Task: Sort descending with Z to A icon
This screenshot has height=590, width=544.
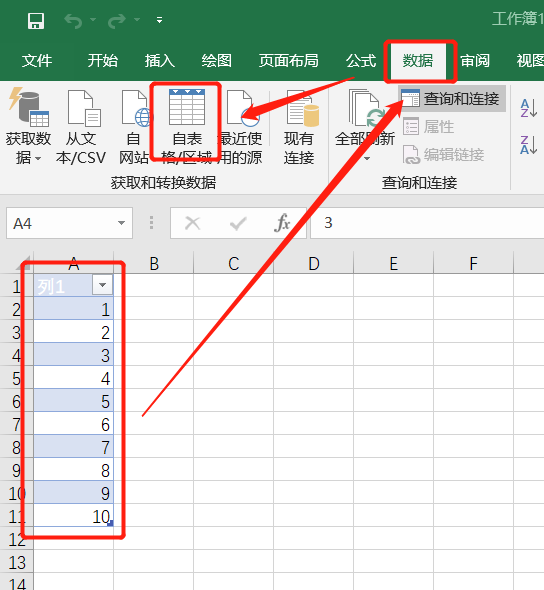Action: 528,145
